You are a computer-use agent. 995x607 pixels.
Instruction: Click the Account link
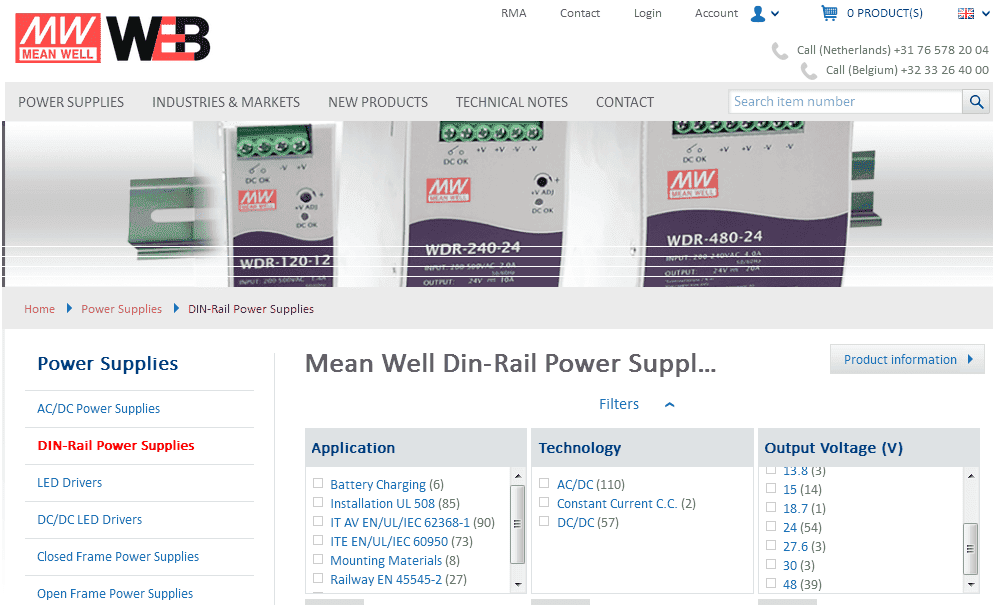[x=716, y=13]
